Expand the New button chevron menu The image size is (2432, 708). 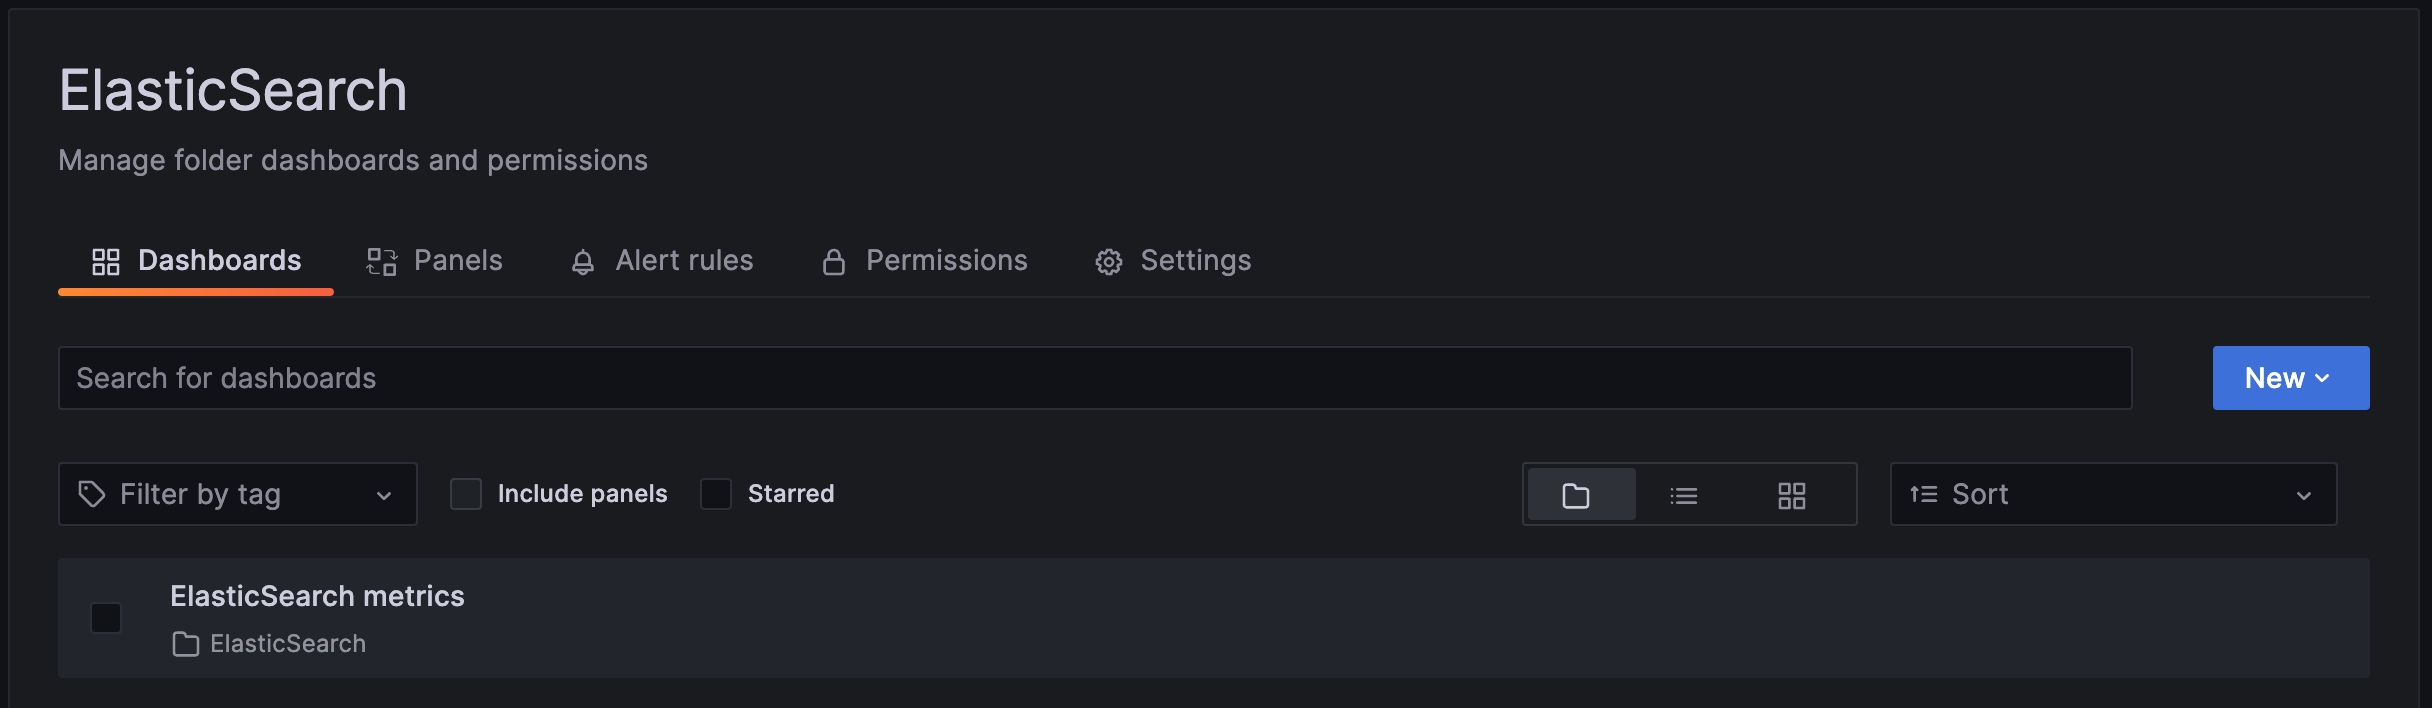coord(2323,377)
